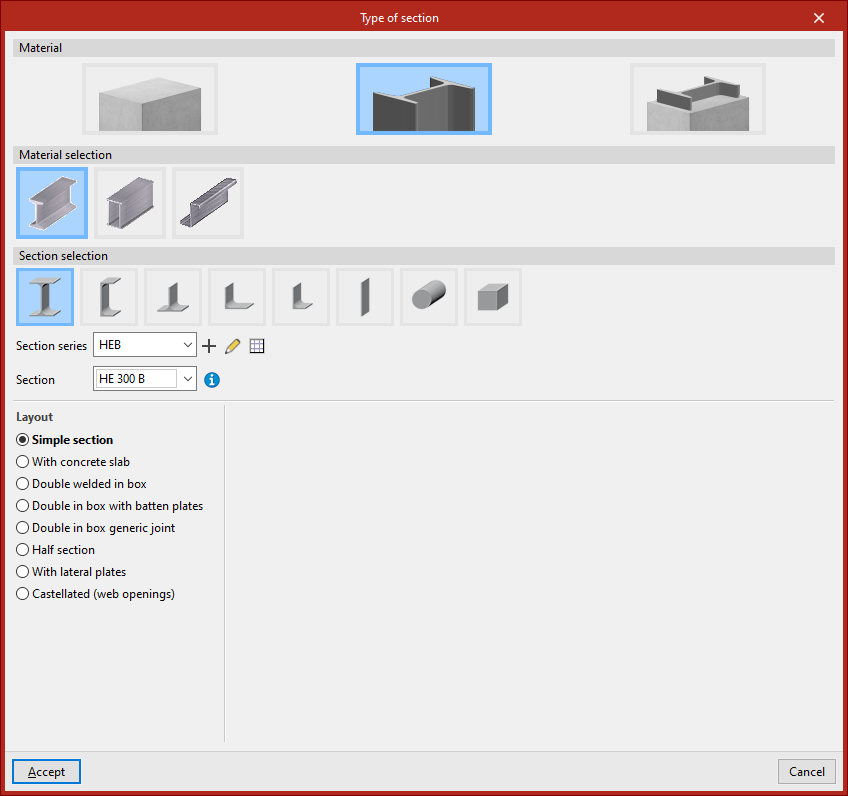
Task: Select the I-shaped section icon
Action: coord(45,297)
